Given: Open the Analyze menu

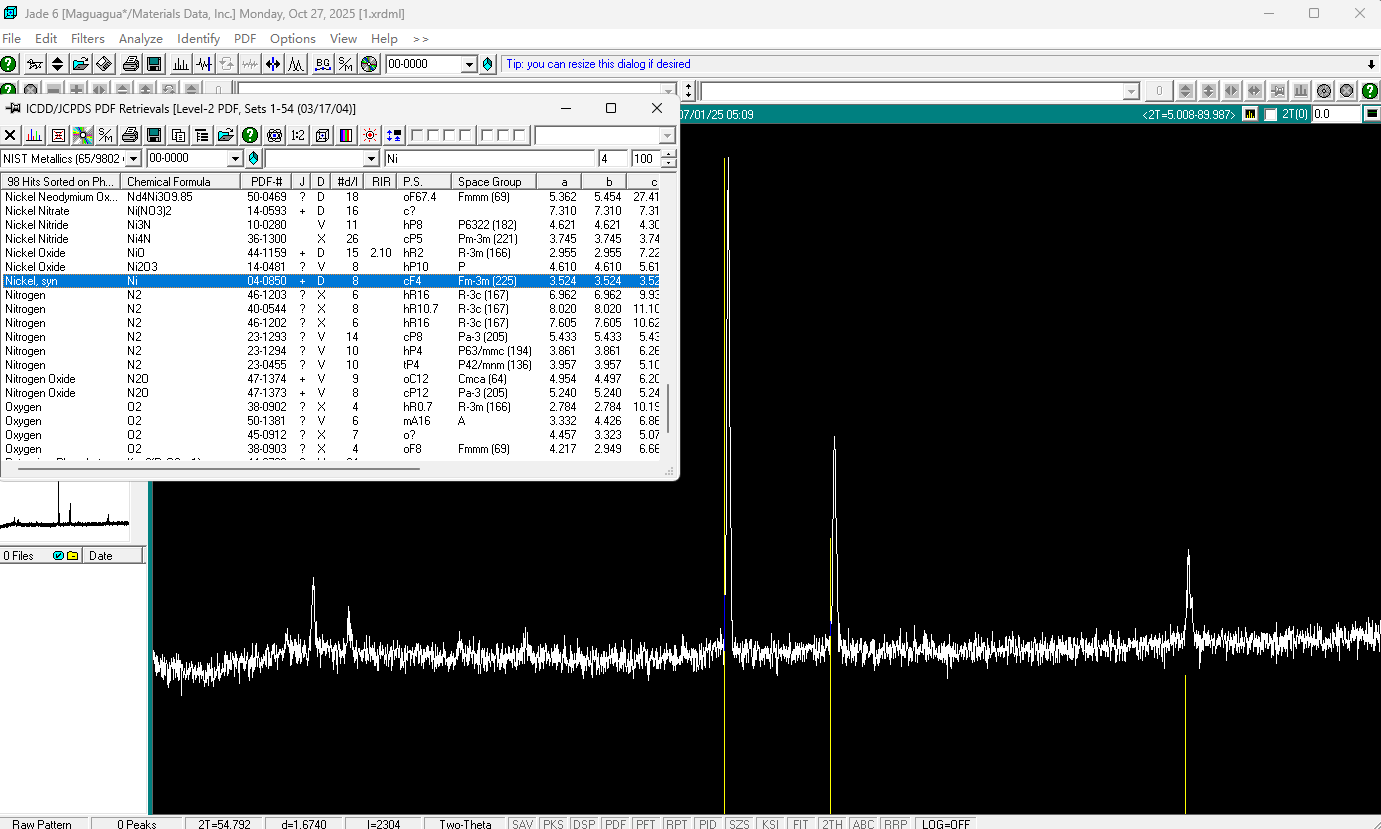Looking at the screenshot, I should coord(140,38).
